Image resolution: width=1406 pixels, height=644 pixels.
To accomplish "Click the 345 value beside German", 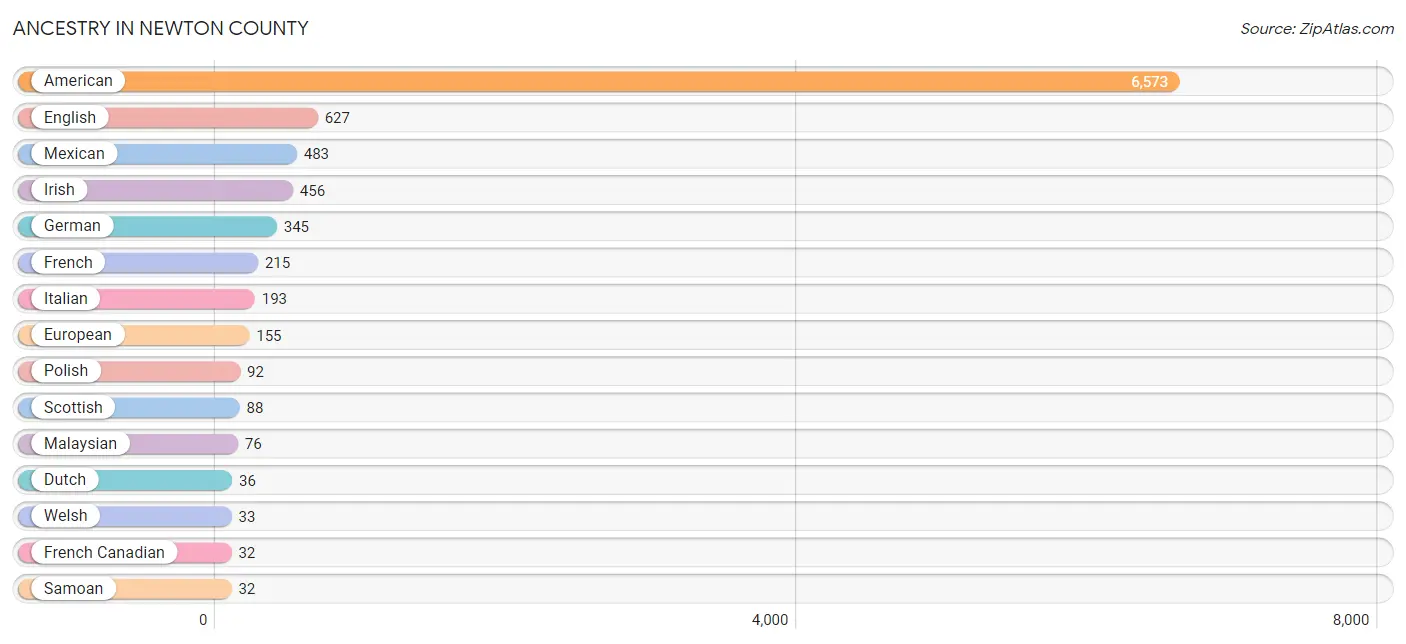I will [x=296, y=227].
